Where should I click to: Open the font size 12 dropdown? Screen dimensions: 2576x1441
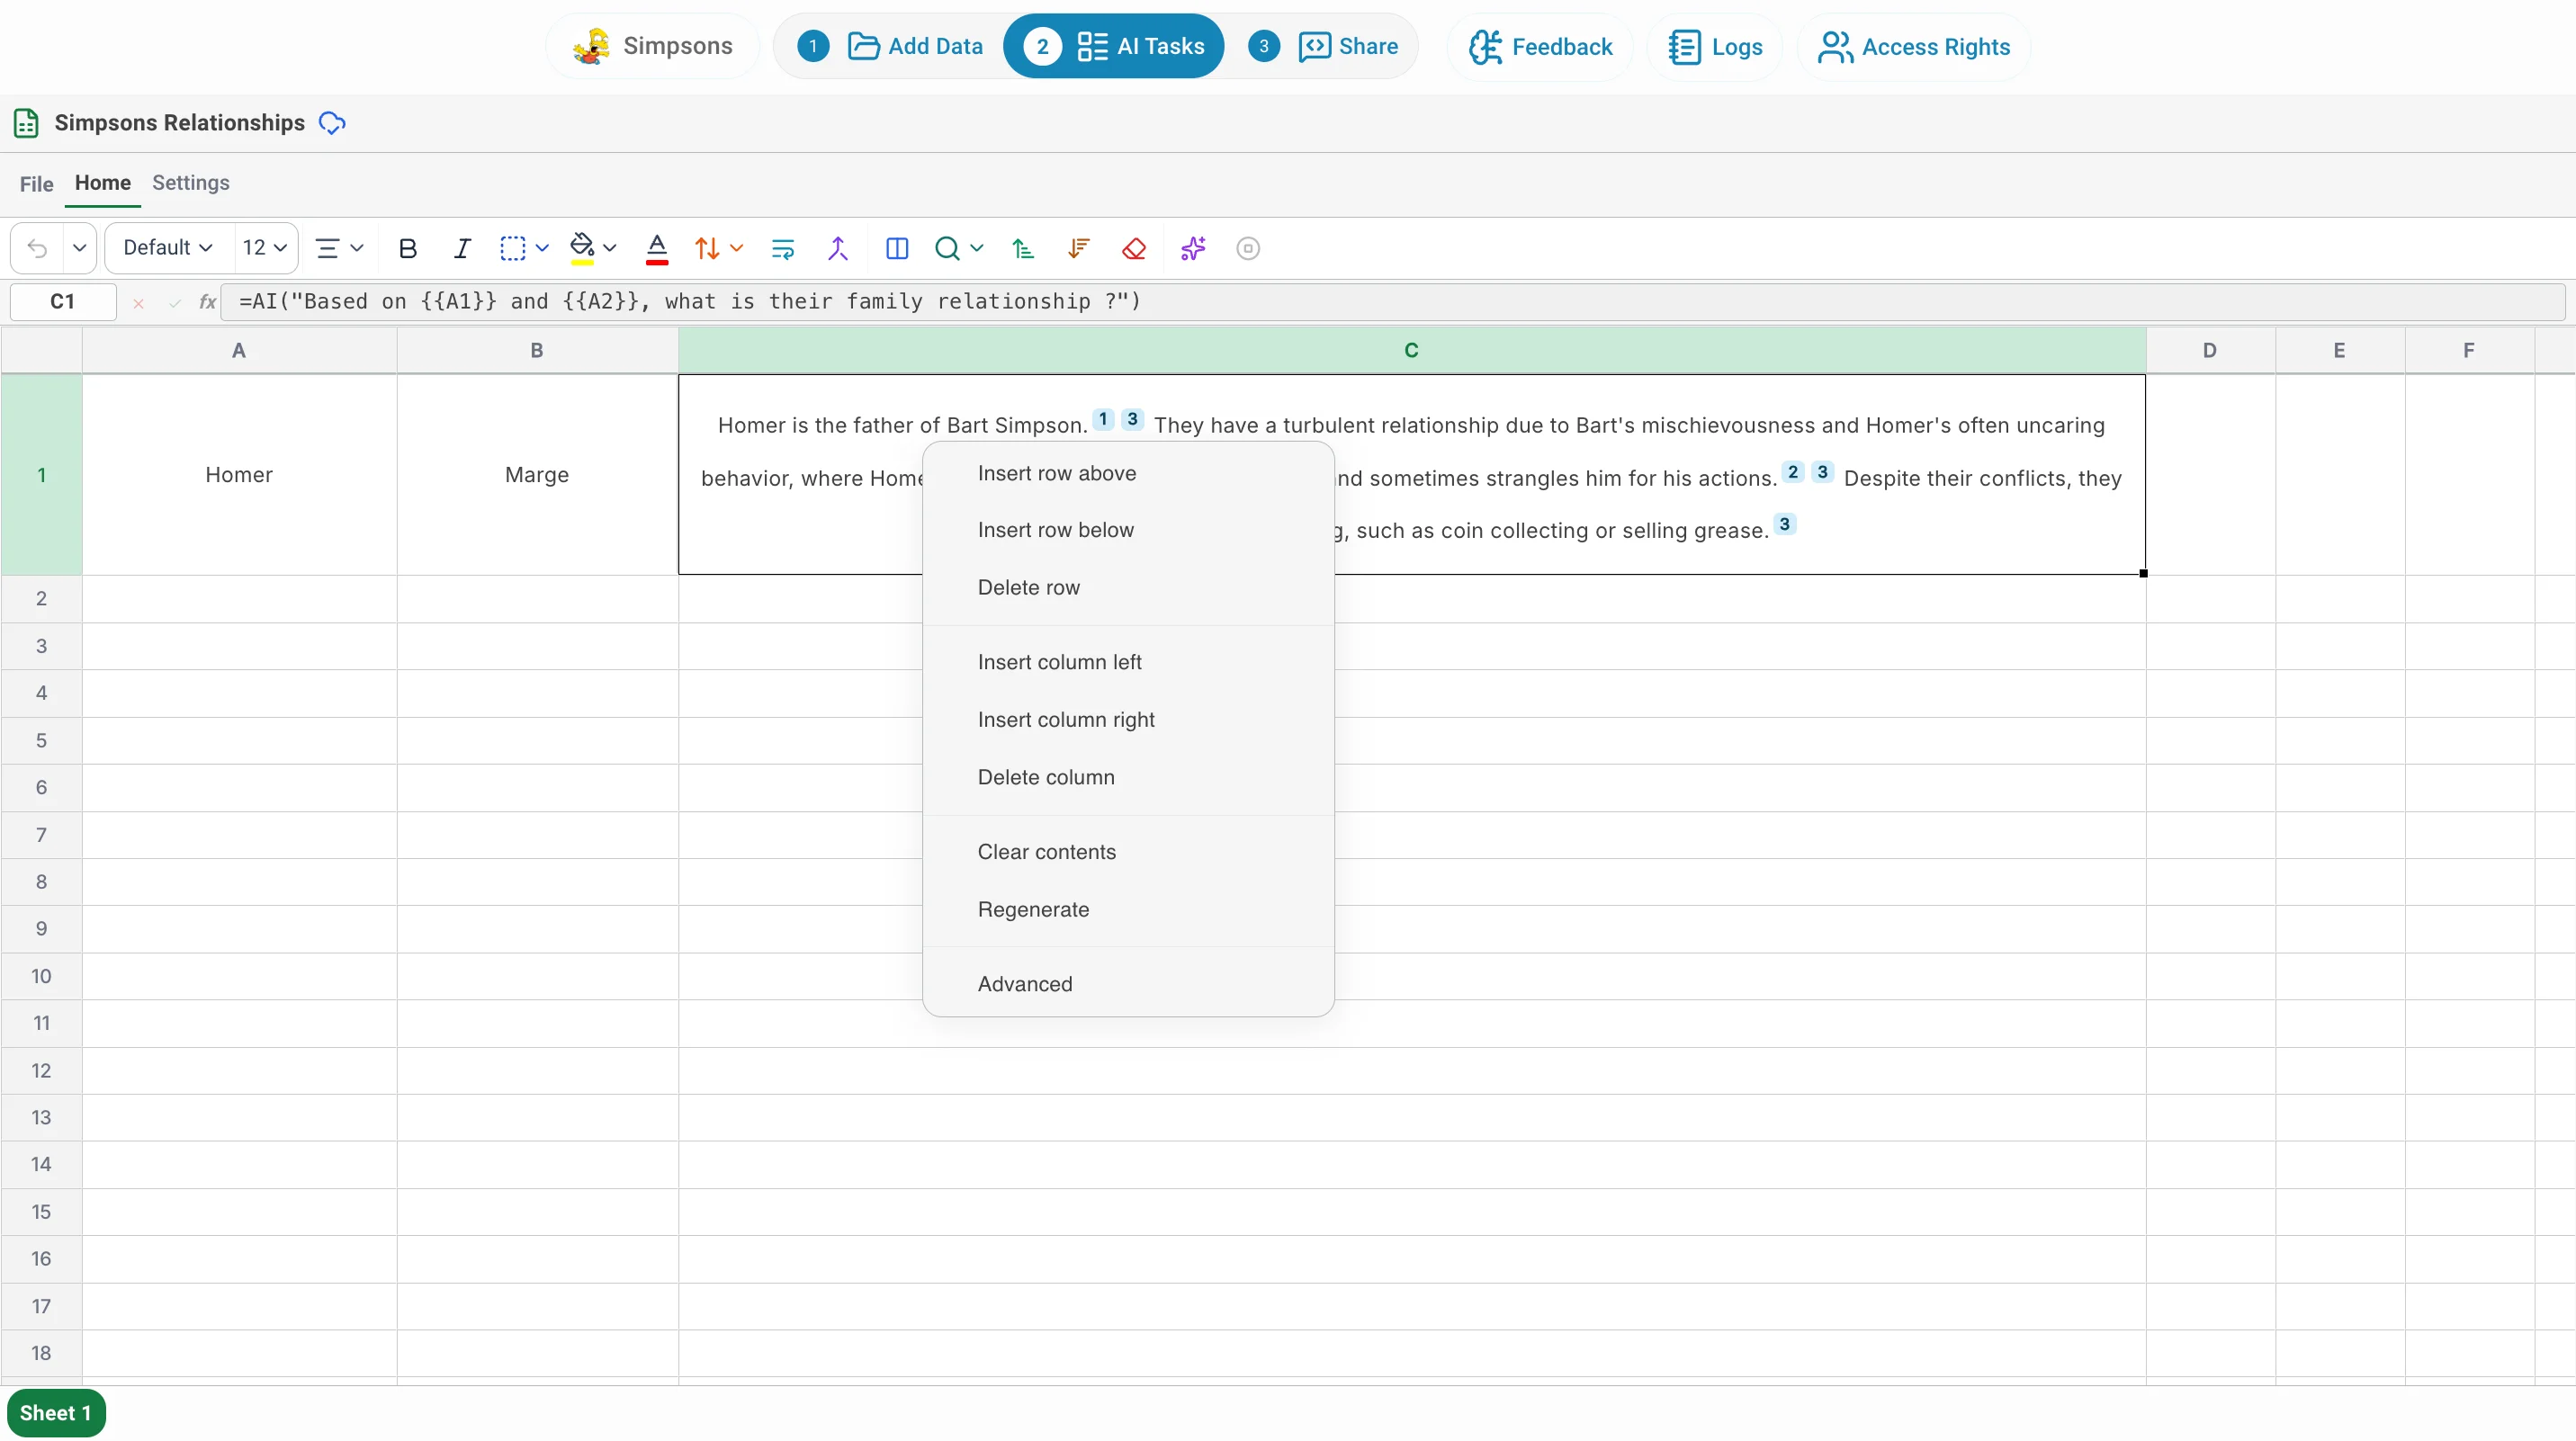tap(265, 248)
